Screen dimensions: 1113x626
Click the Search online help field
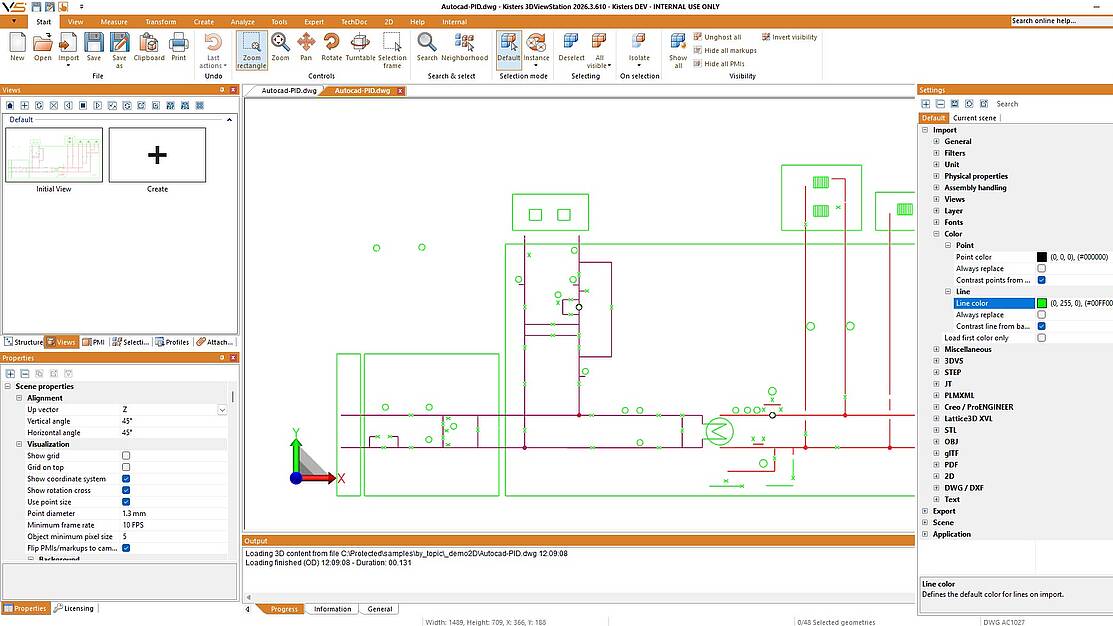pyautogui.click(x=1060, y=21)
